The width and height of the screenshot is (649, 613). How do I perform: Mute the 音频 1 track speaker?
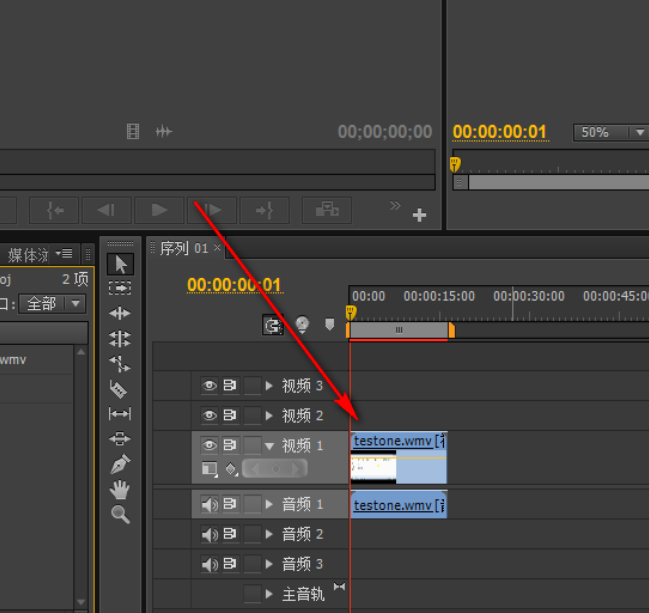[209, 505]
